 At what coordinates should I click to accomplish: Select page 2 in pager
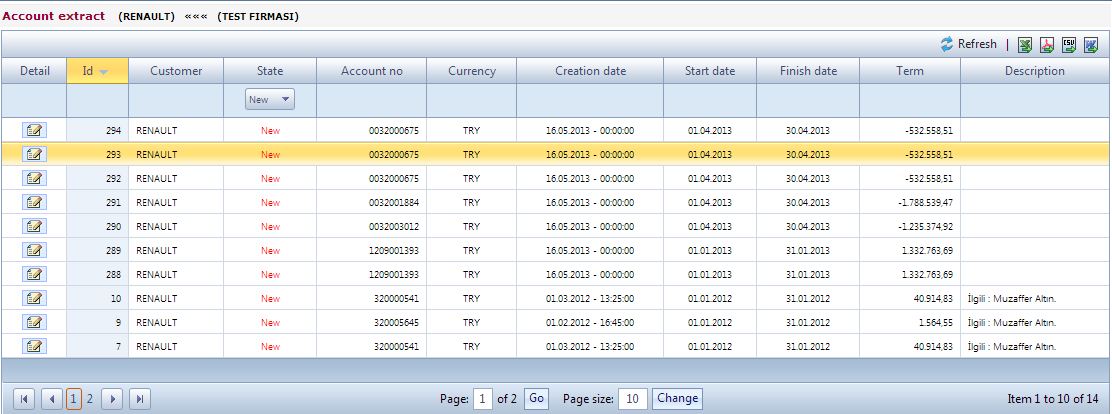[x=90, y=399]
